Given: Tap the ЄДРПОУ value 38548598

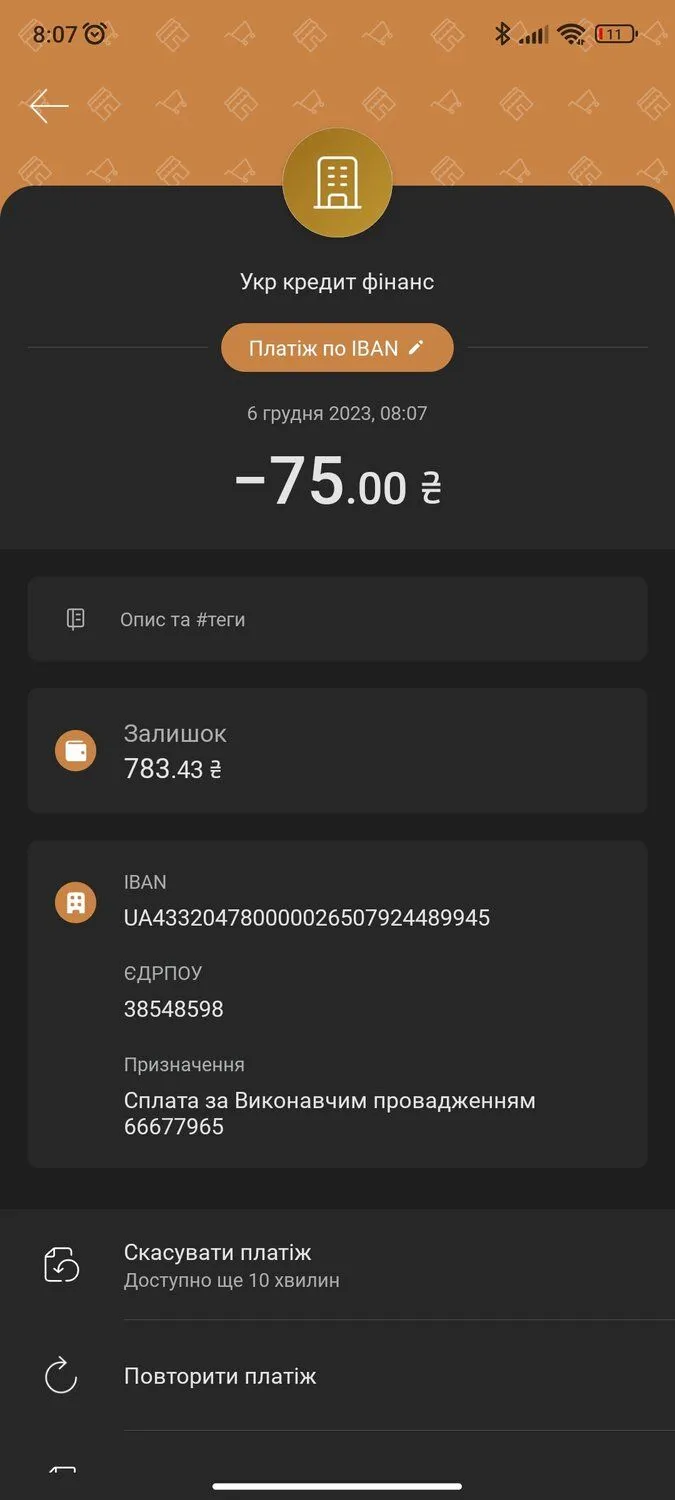Looking at the screenshot, I should [175, 1008].
